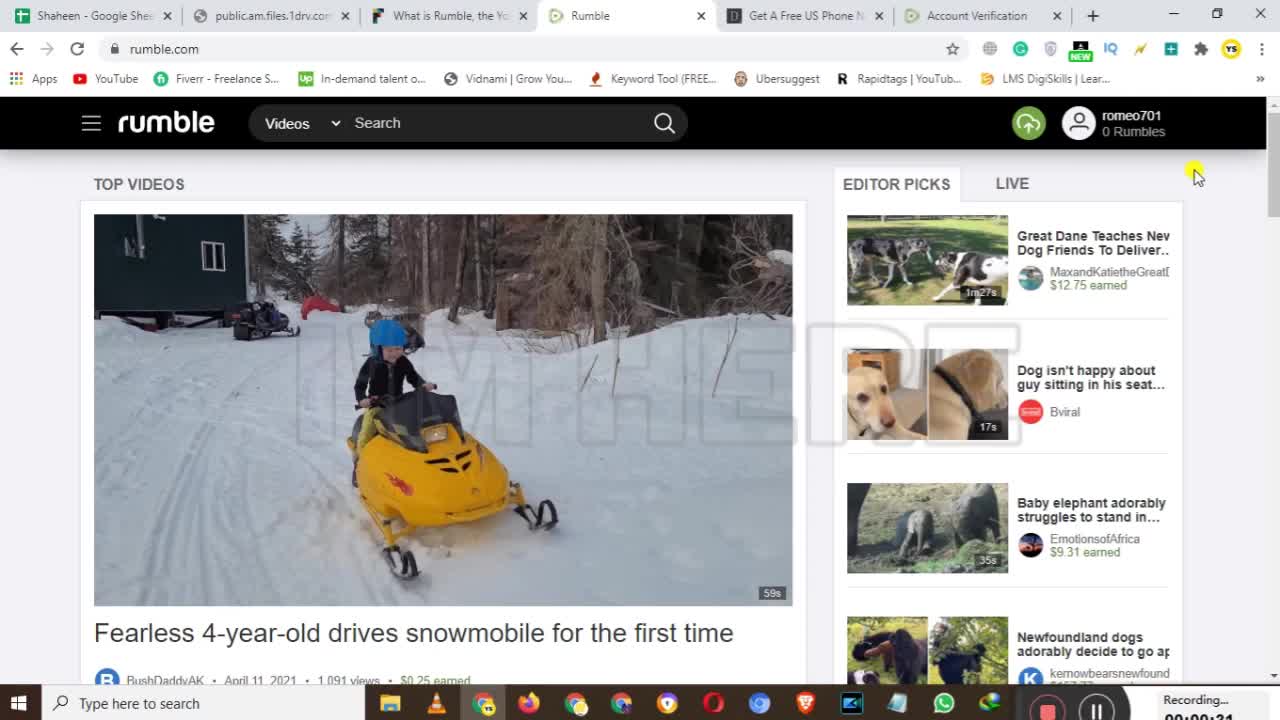Open Brave browser from taskbar

tap(805, 703)
